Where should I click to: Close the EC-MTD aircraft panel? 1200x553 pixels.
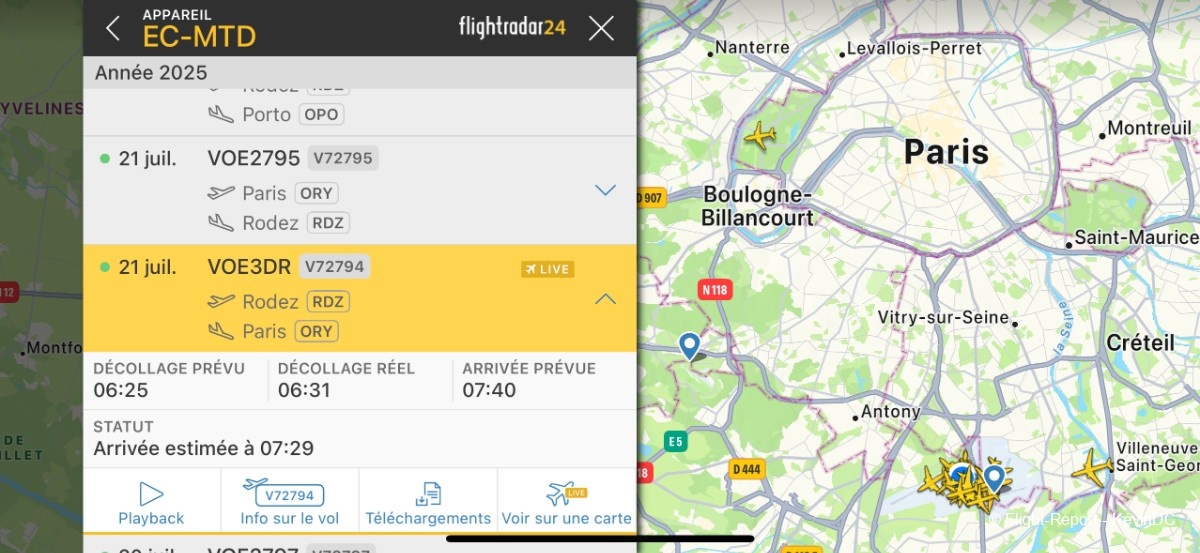pos(601,28)
